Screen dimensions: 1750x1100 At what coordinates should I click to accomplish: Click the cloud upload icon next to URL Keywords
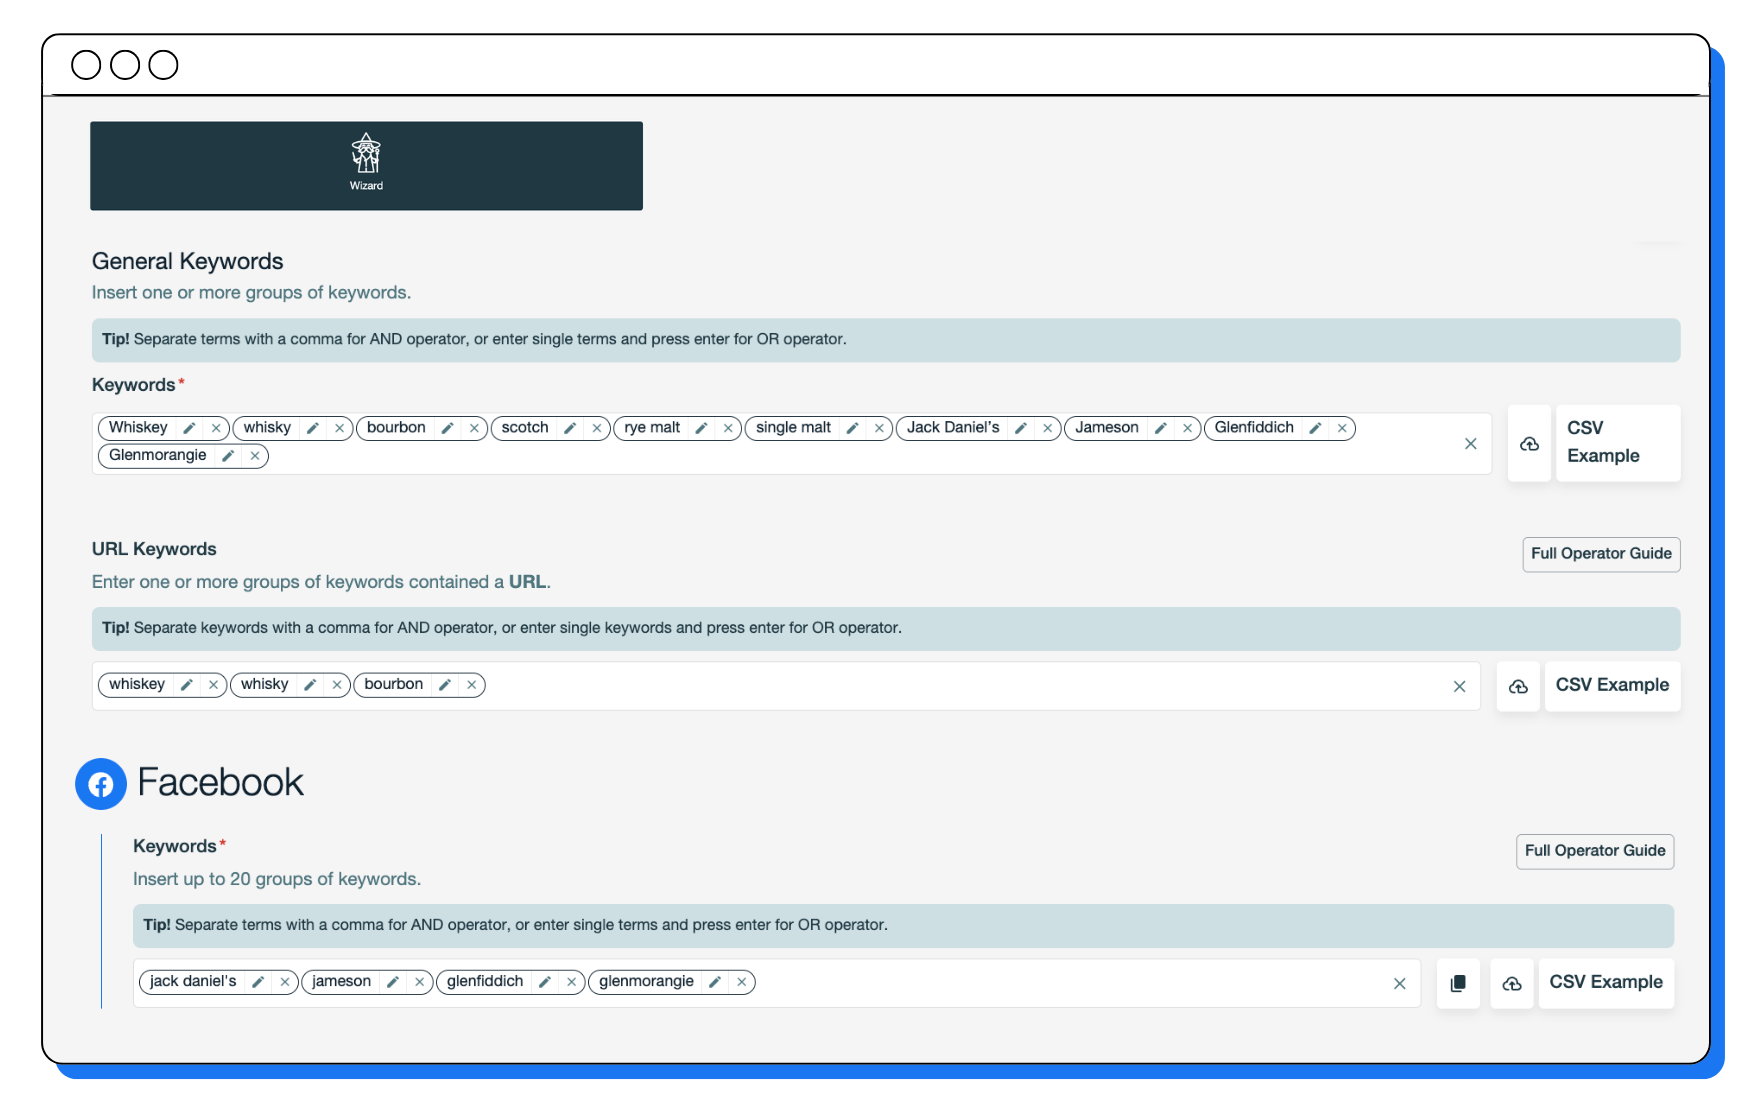(x=1518, y=687)
